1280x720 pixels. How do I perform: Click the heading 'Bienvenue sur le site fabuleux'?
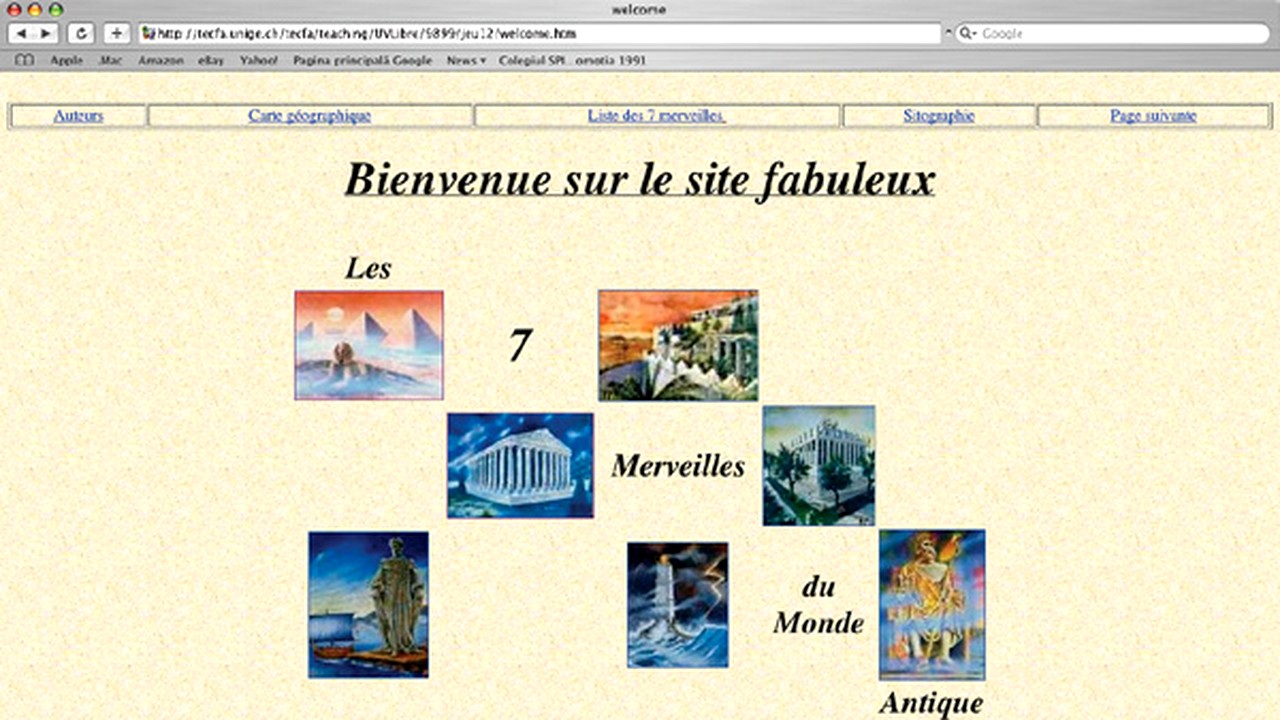point(640,180)
